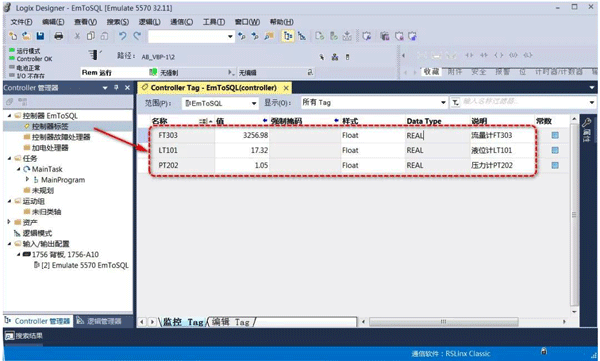Click the Print icon in toolbar

pyautogui.click(x=59, y=36)
